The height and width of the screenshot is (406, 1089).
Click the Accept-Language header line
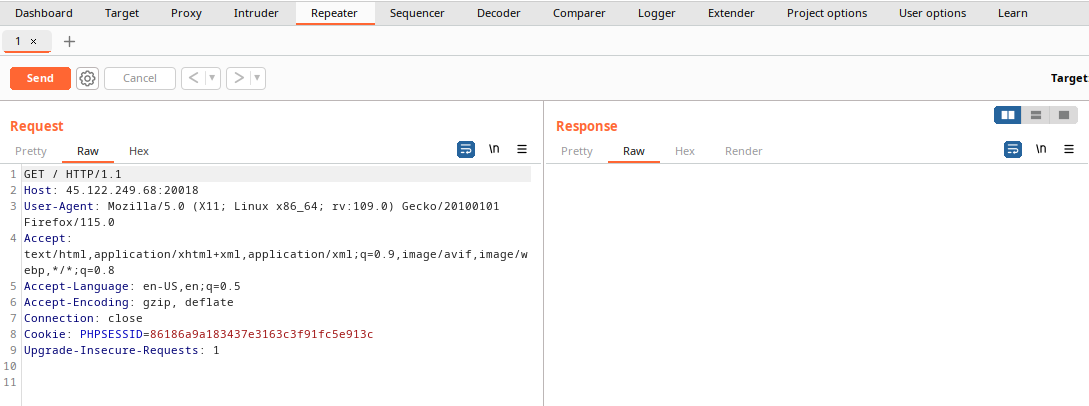point(133,287)
